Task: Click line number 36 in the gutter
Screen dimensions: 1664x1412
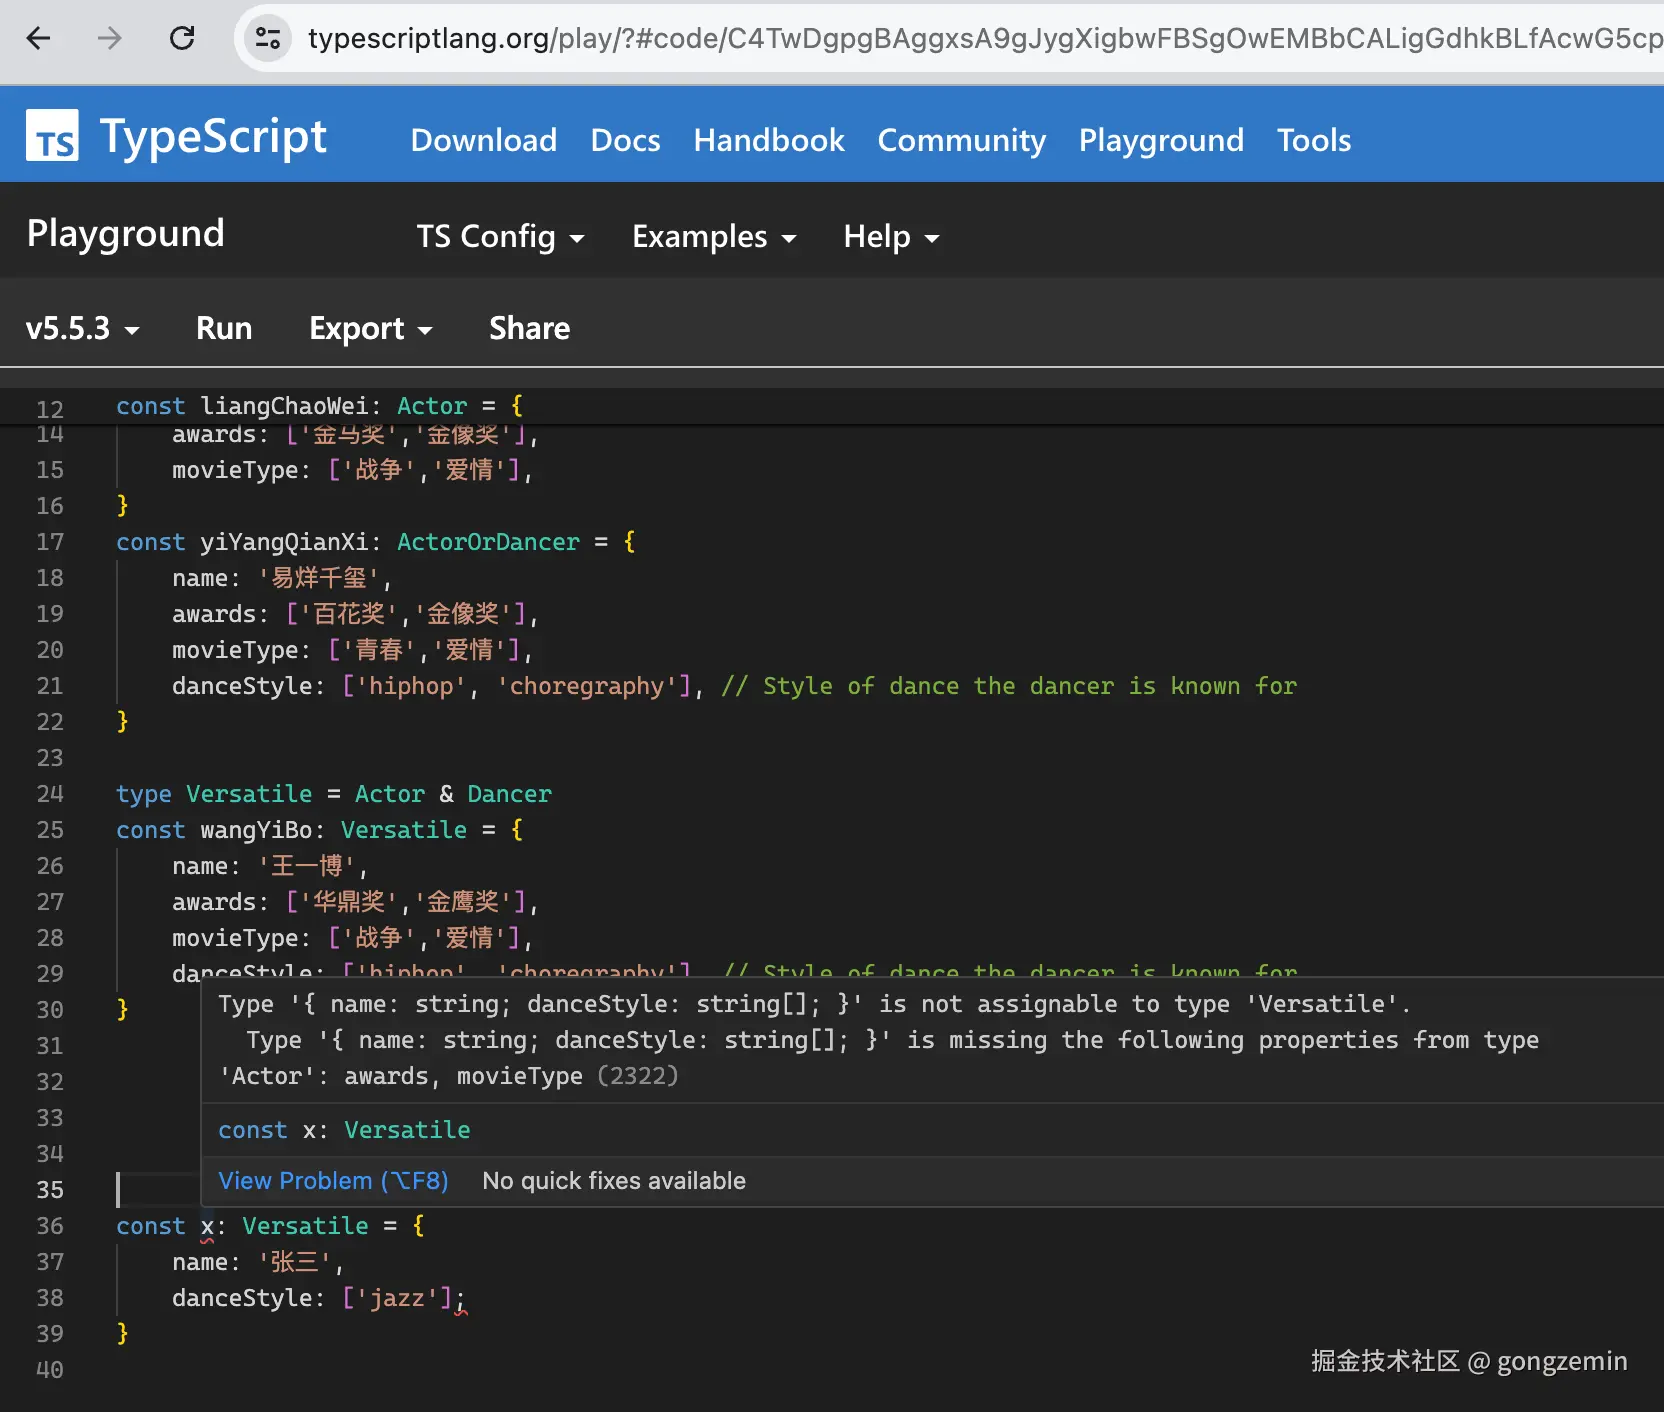Action: [50, 1226]
